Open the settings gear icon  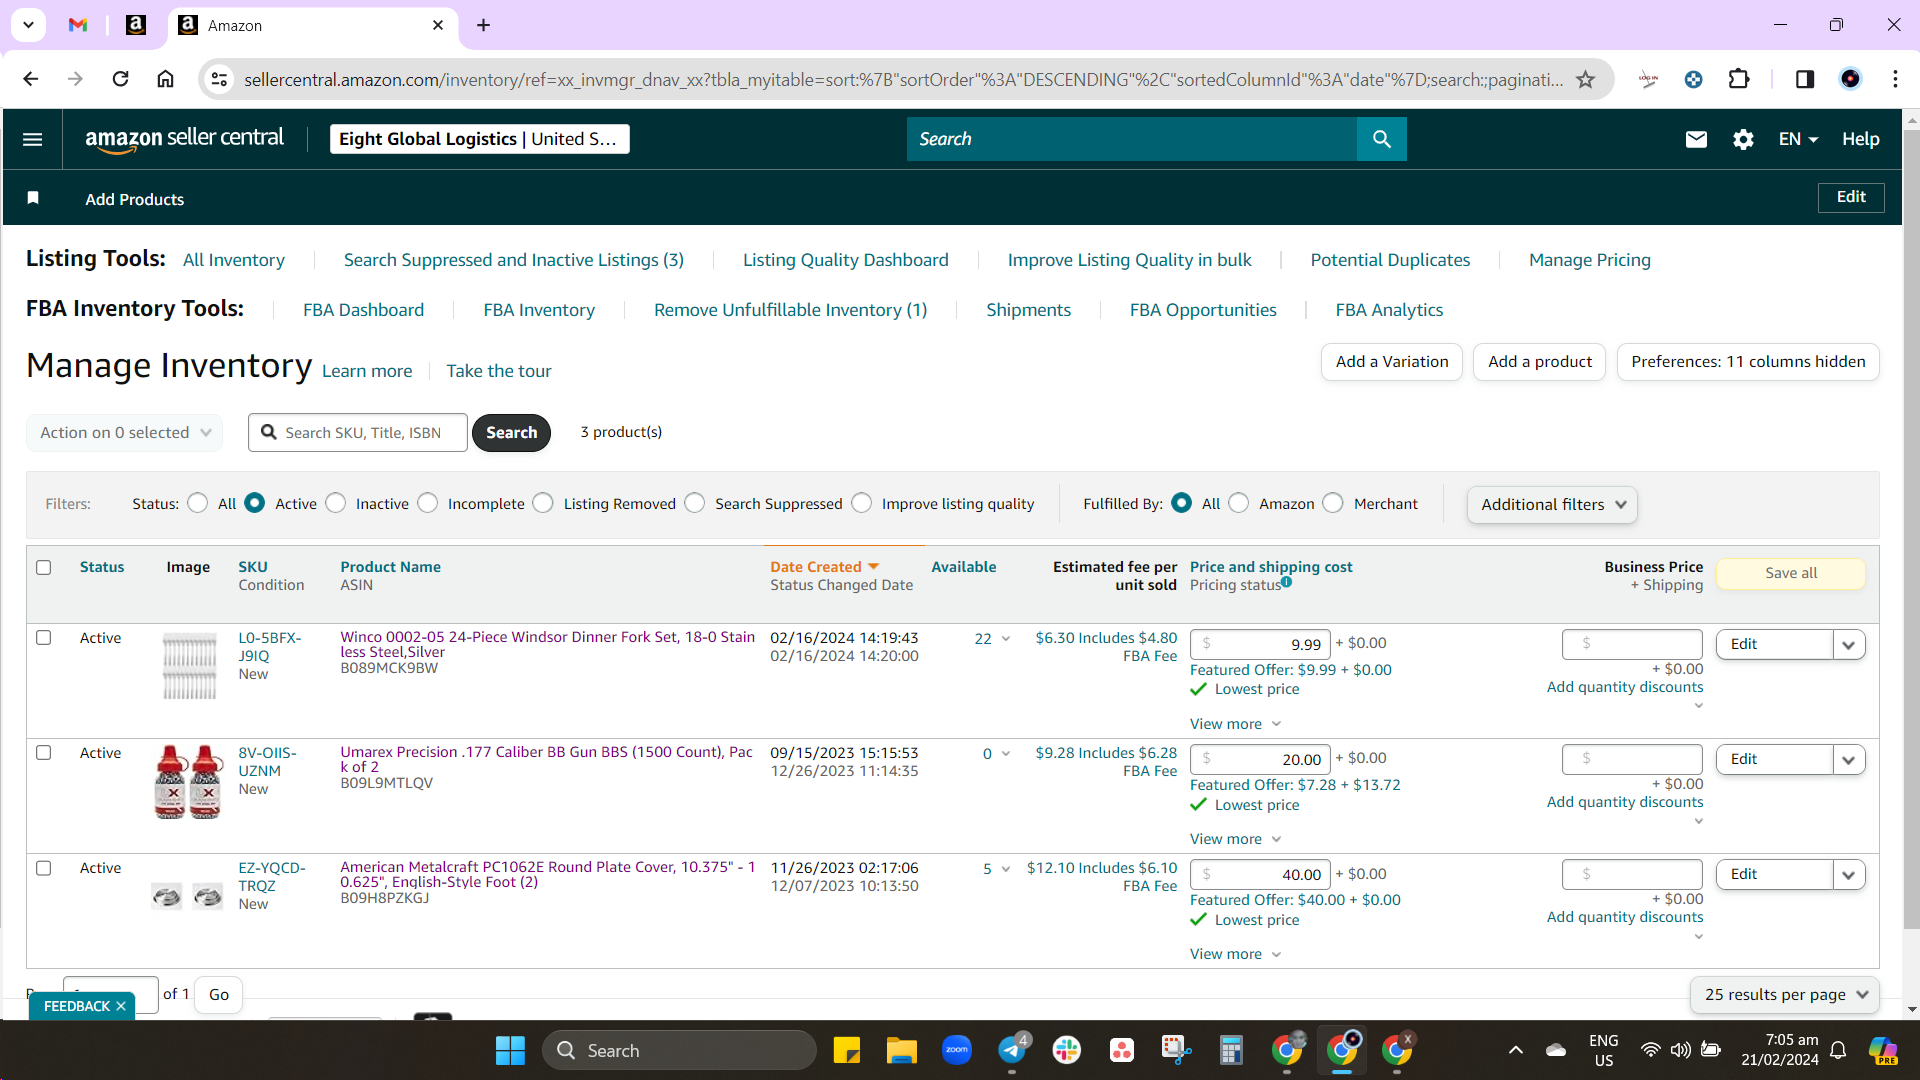click(1743, 139)
